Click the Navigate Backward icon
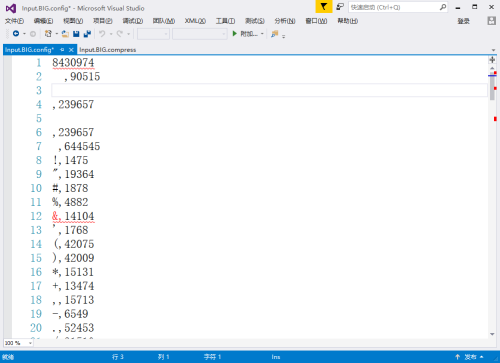The height and width of the screenshot is (363, 500). pyautogui.click(x=16, y=34)
